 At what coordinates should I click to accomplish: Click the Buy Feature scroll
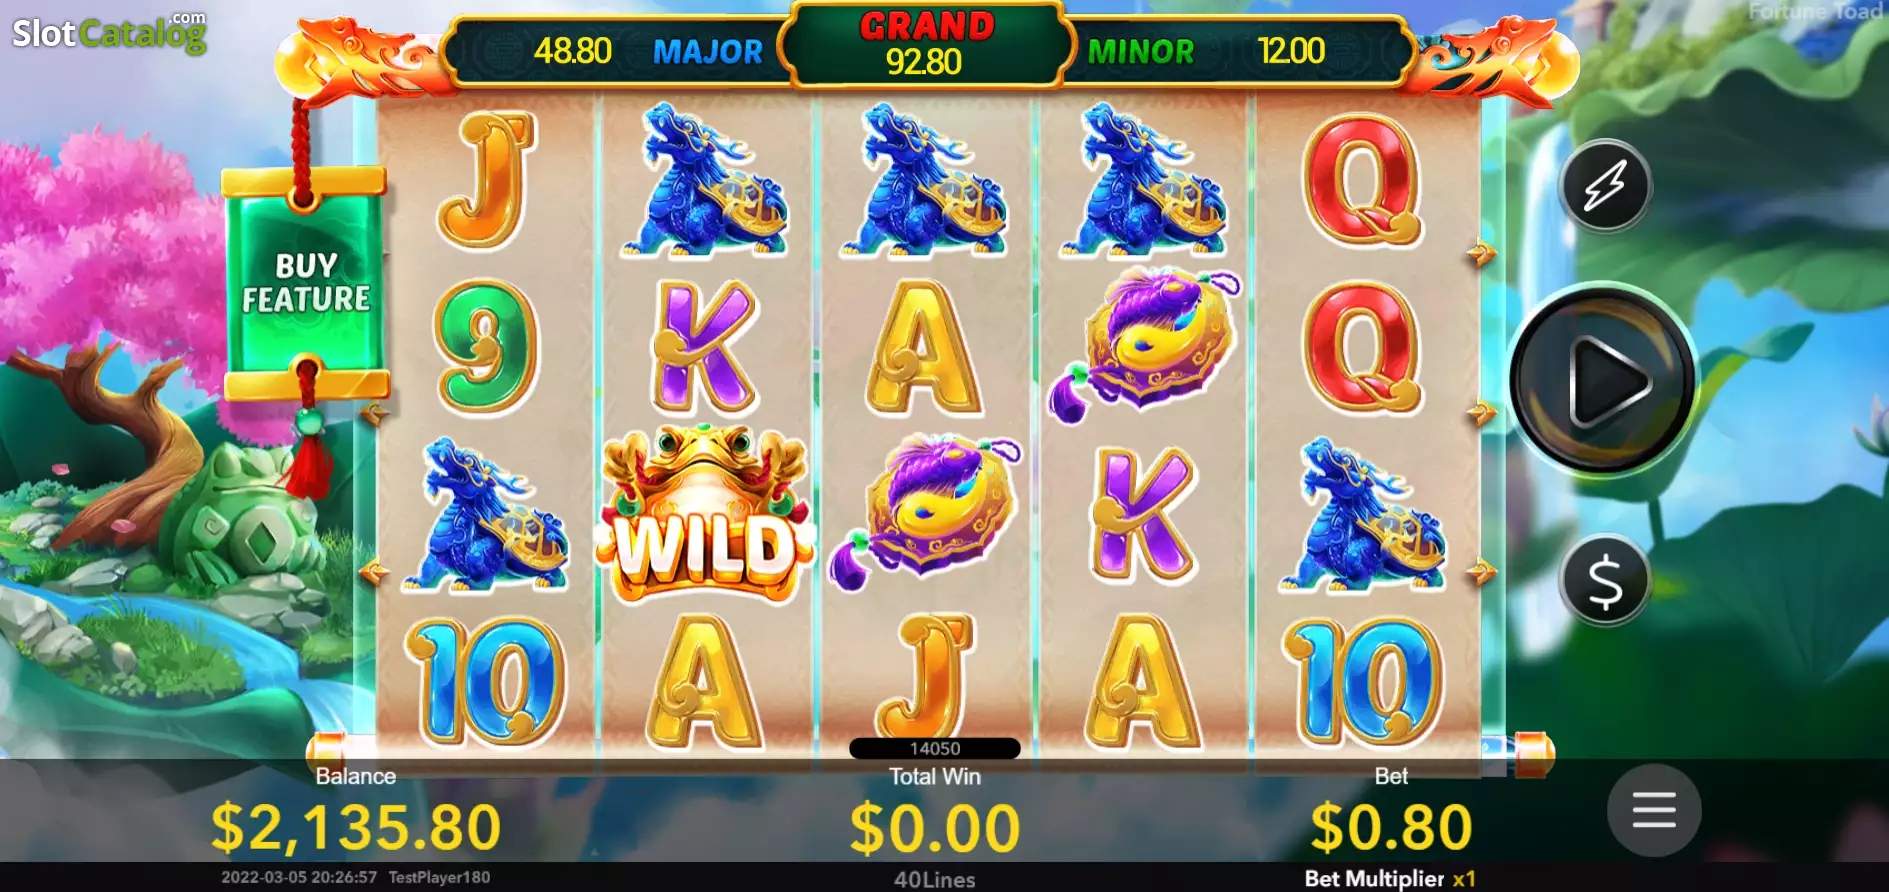[x=306, y=283]
